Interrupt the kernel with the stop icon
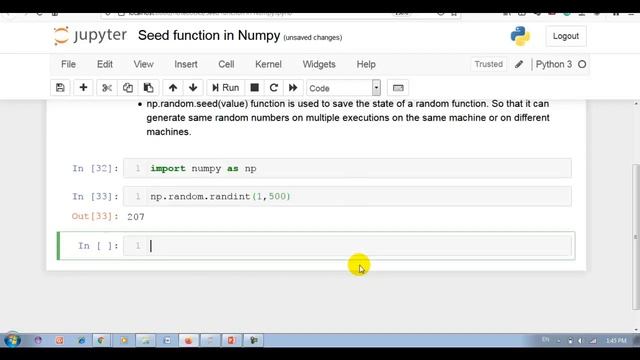The width and height of the screenshot is (640, 360). (x=254, y=88)
